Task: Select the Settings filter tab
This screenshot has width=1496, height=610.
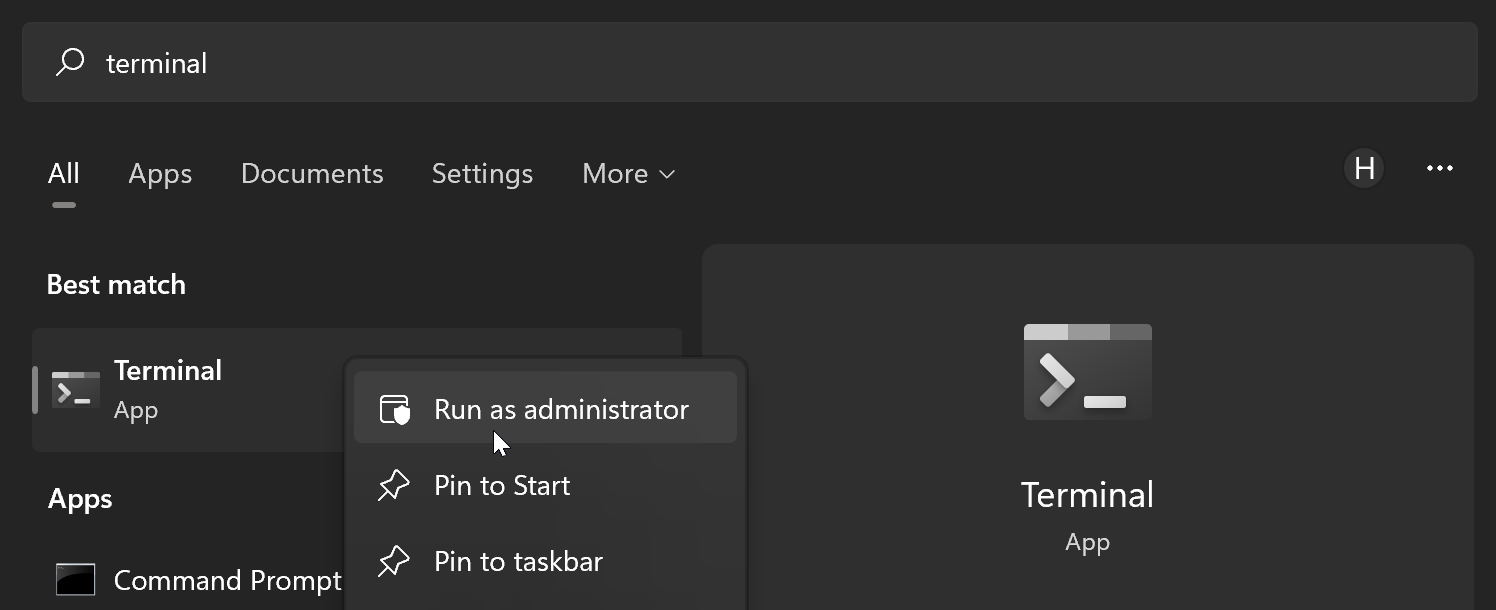Action: [482, 174]
